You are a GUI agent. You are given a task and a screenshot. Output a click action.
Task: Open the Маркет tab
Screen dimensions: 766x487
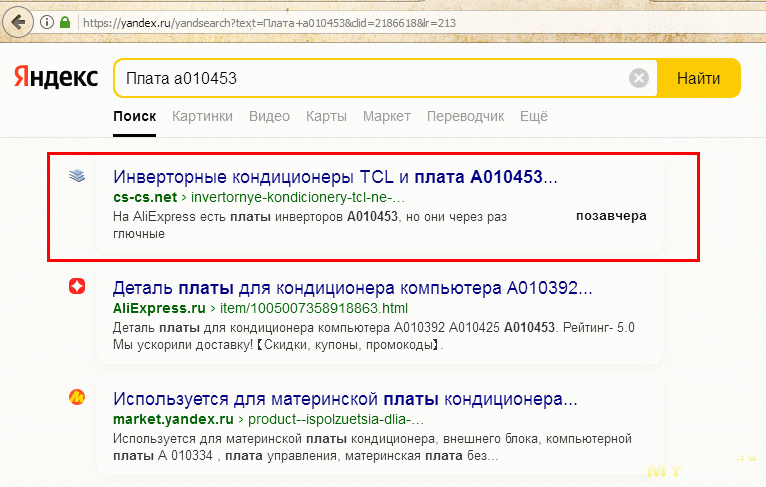386,116
